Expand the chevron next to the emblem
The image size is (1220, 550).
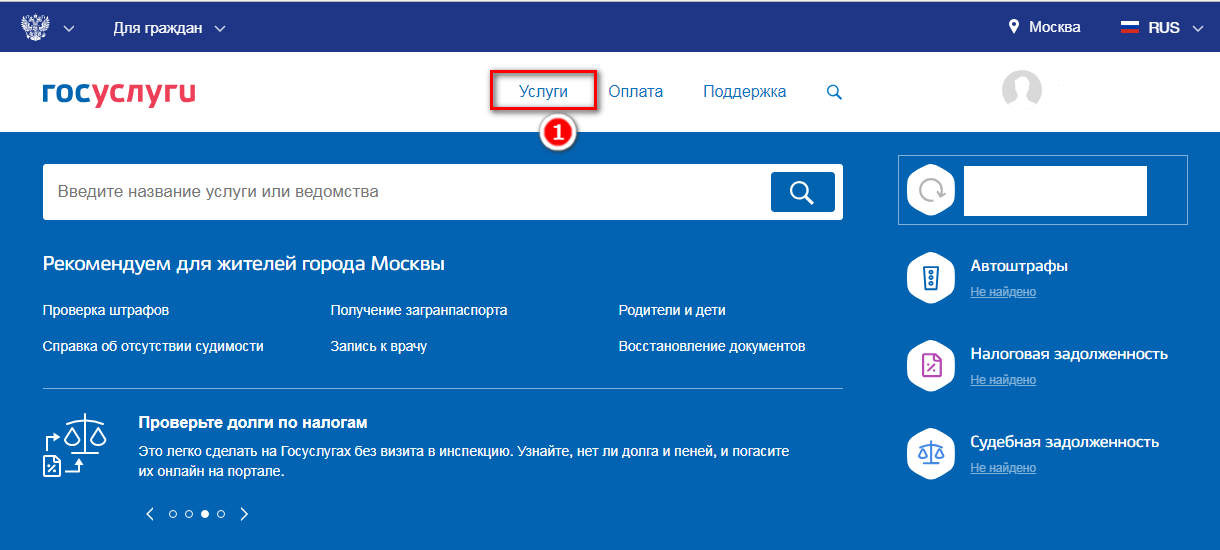point(69,28)
